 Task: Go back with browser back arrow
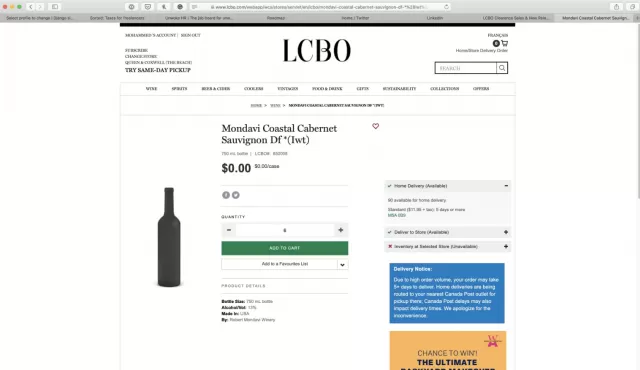point(31,7)
